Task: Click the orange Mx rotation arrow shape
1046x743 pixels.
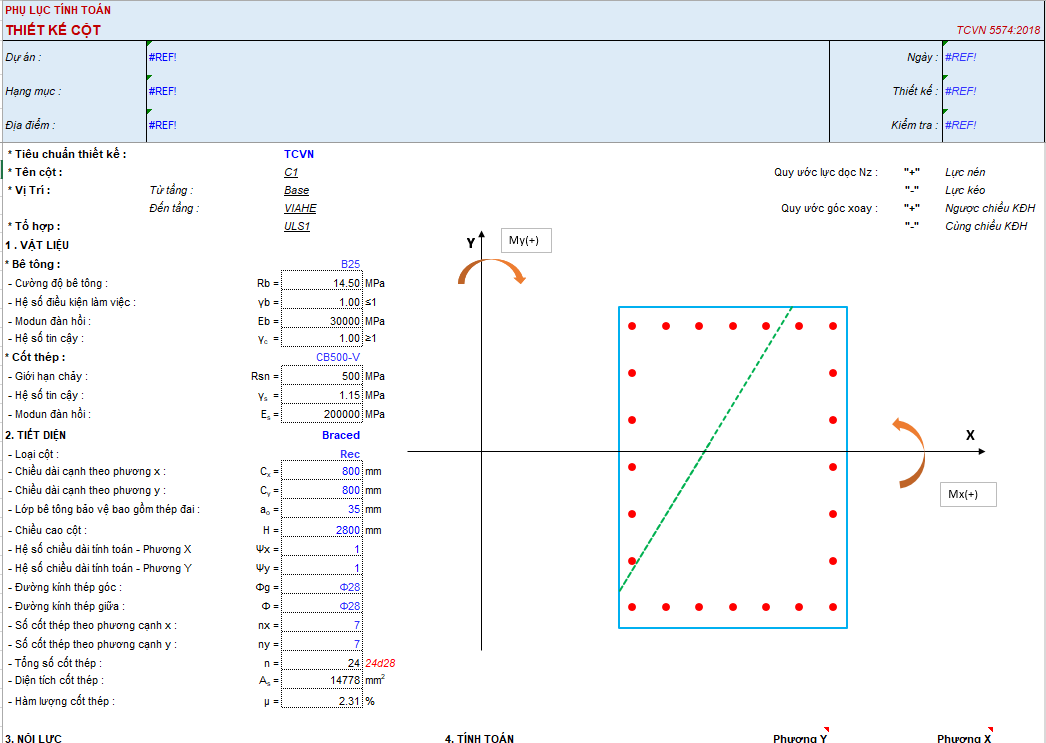Action: pyautogui.click(x=909, y=453)
